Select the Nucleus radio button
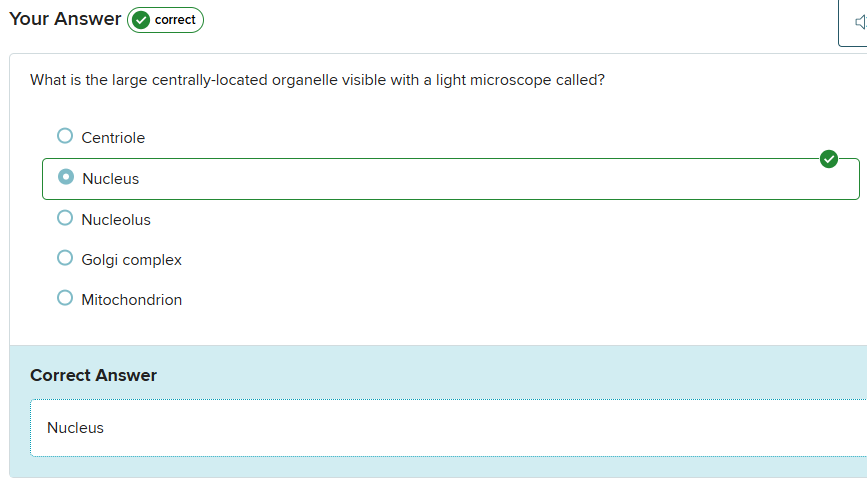The width and height of the screenshot is (867, 499). click(66, 177)
